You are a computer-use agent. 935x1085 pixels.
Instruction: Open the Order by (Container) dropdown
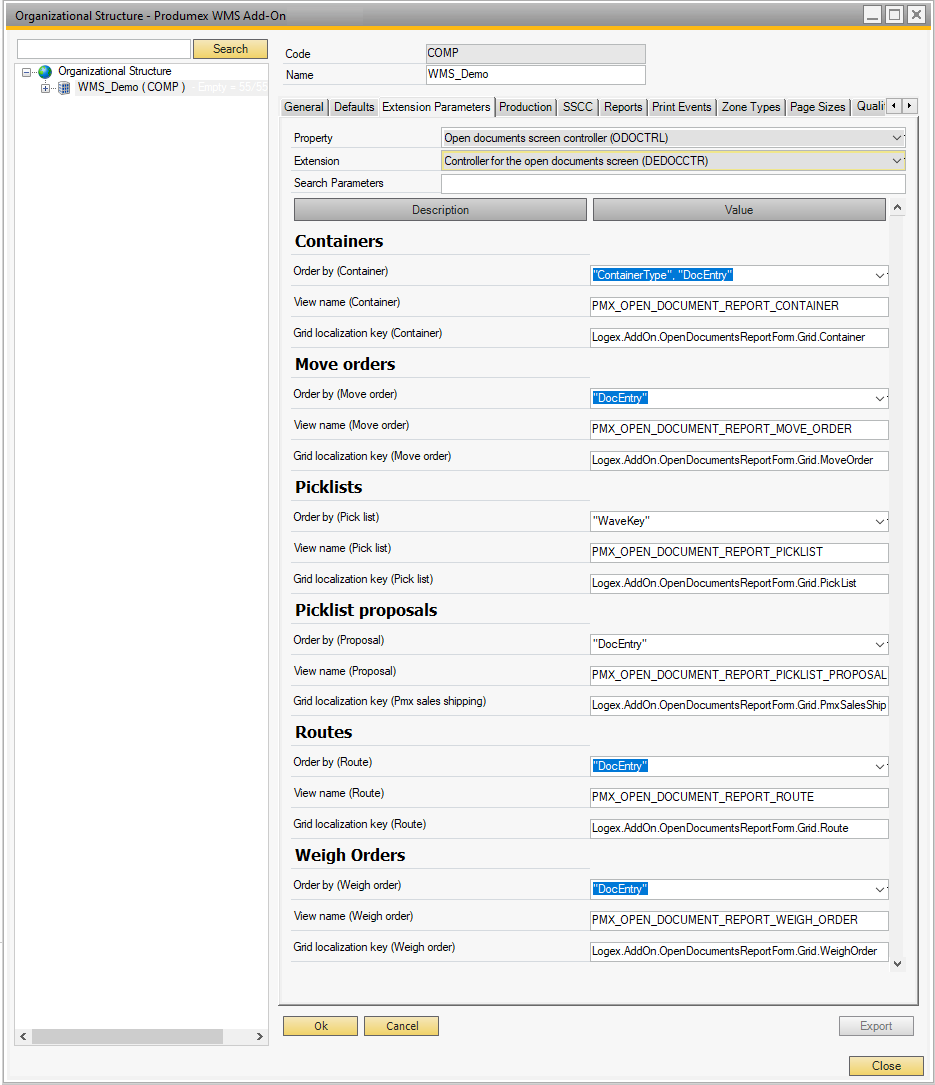[x=879, y=275]
